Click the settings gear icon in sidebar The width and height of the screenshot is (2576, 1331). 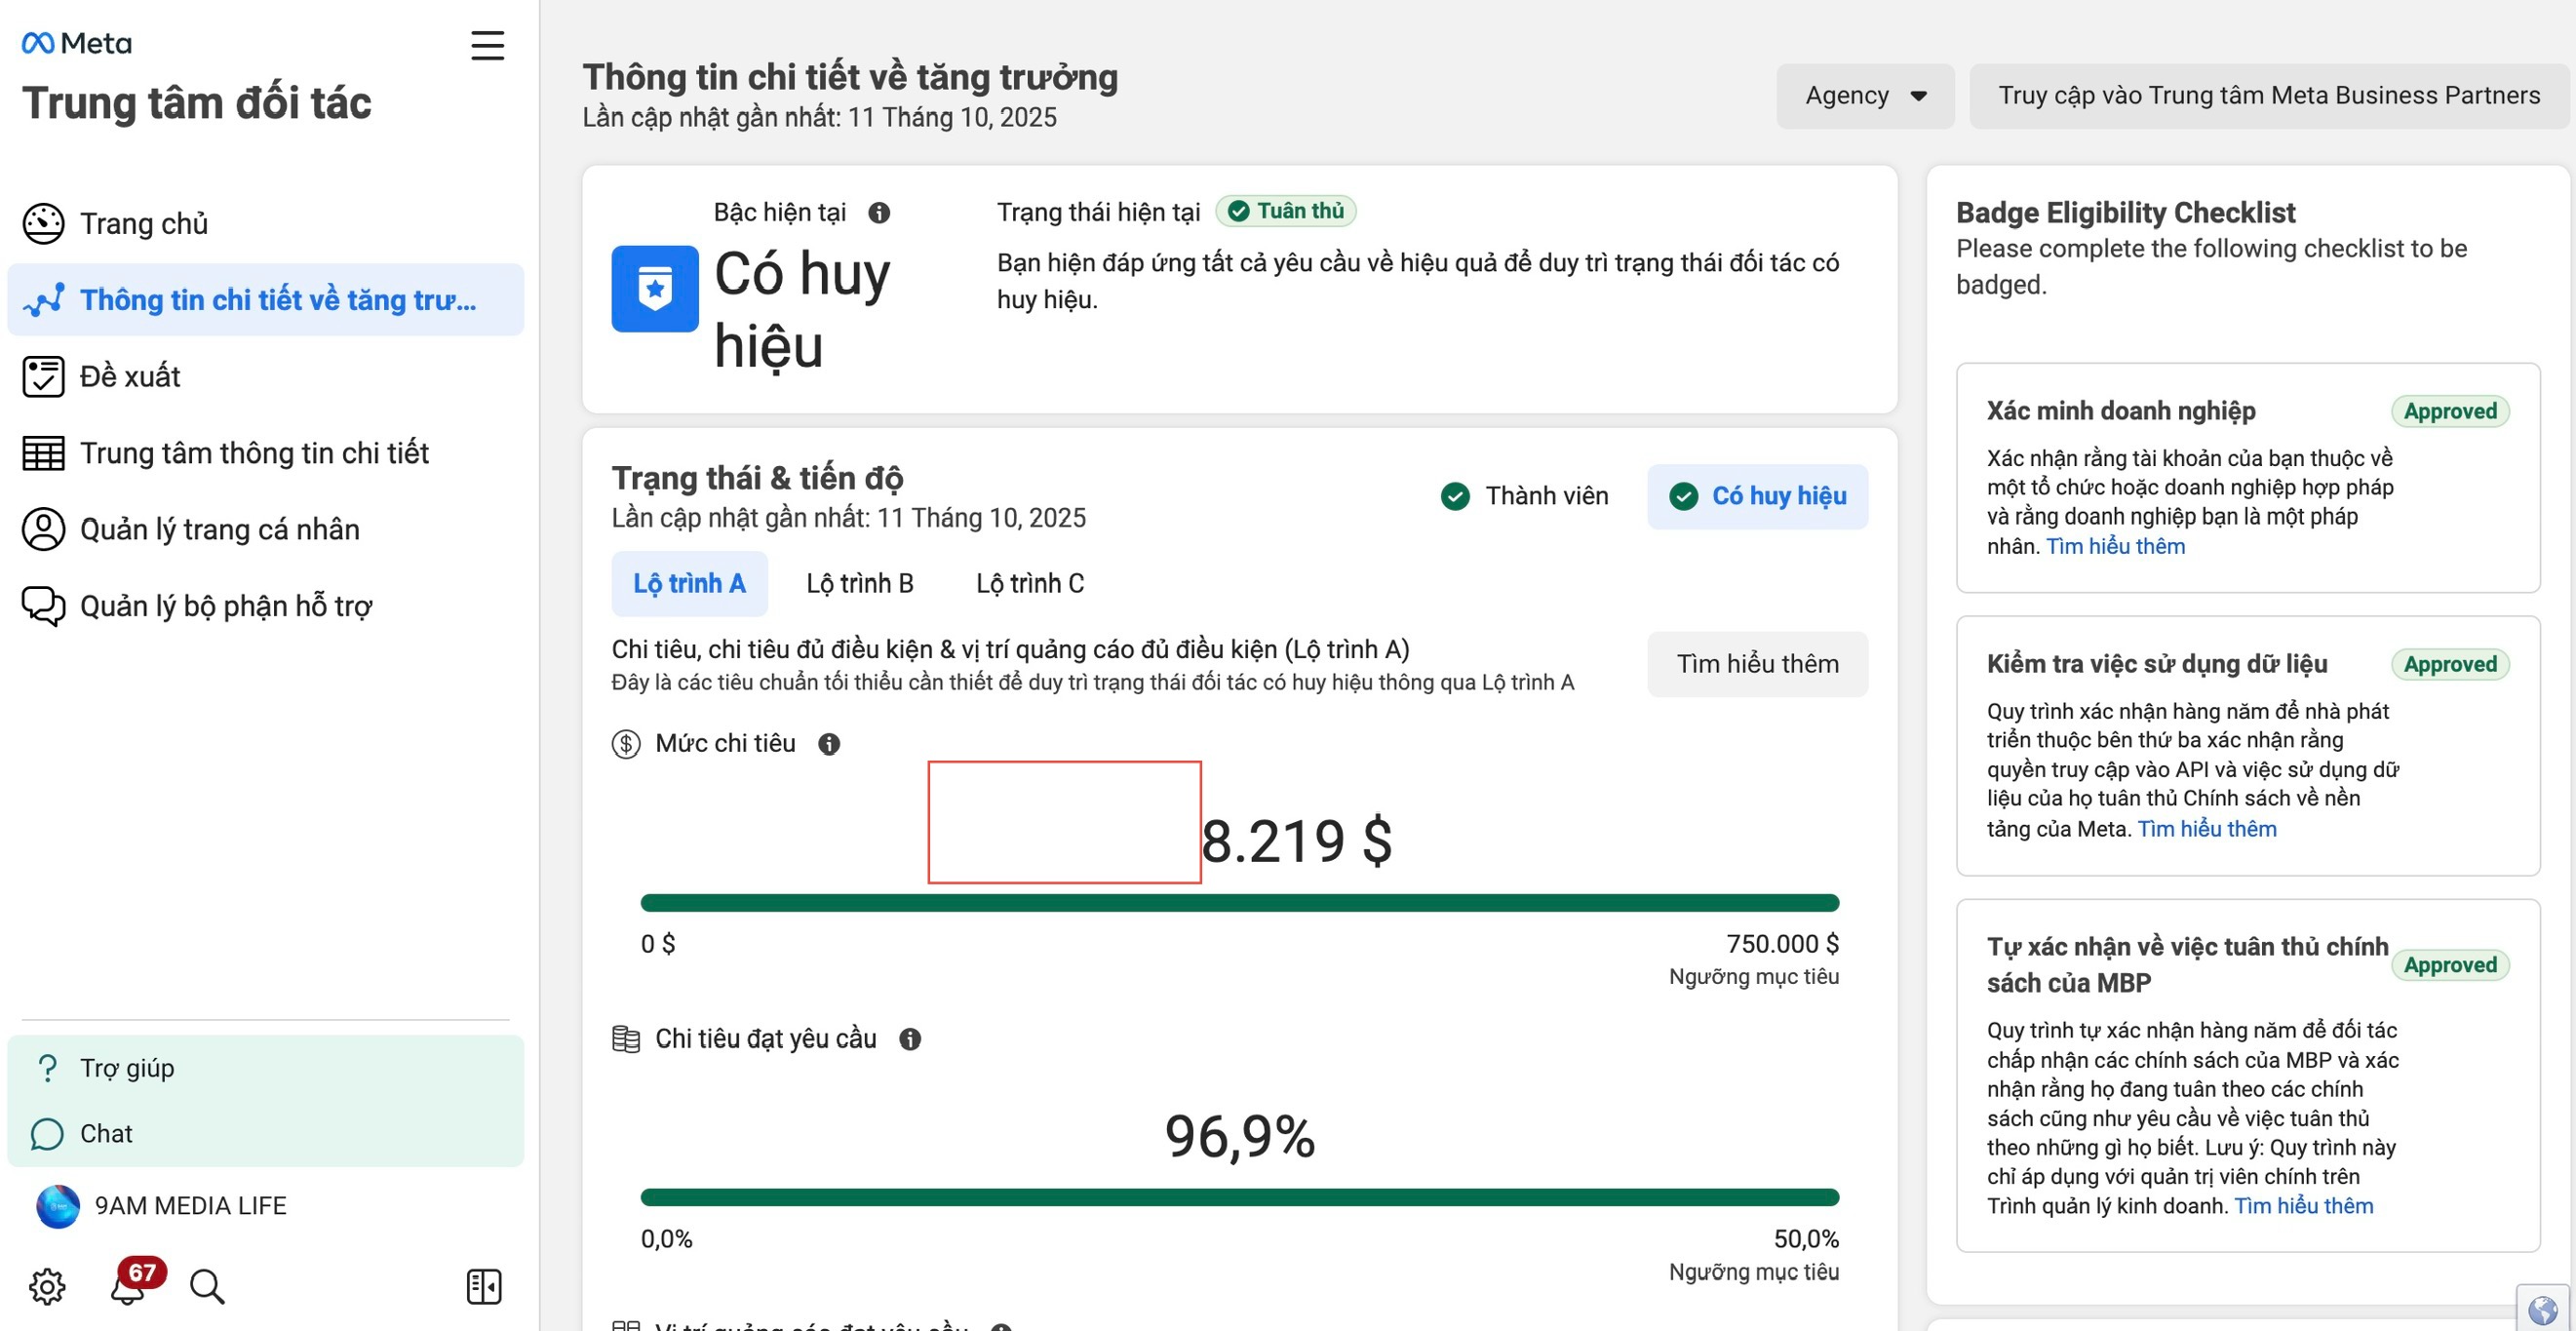47,1286
